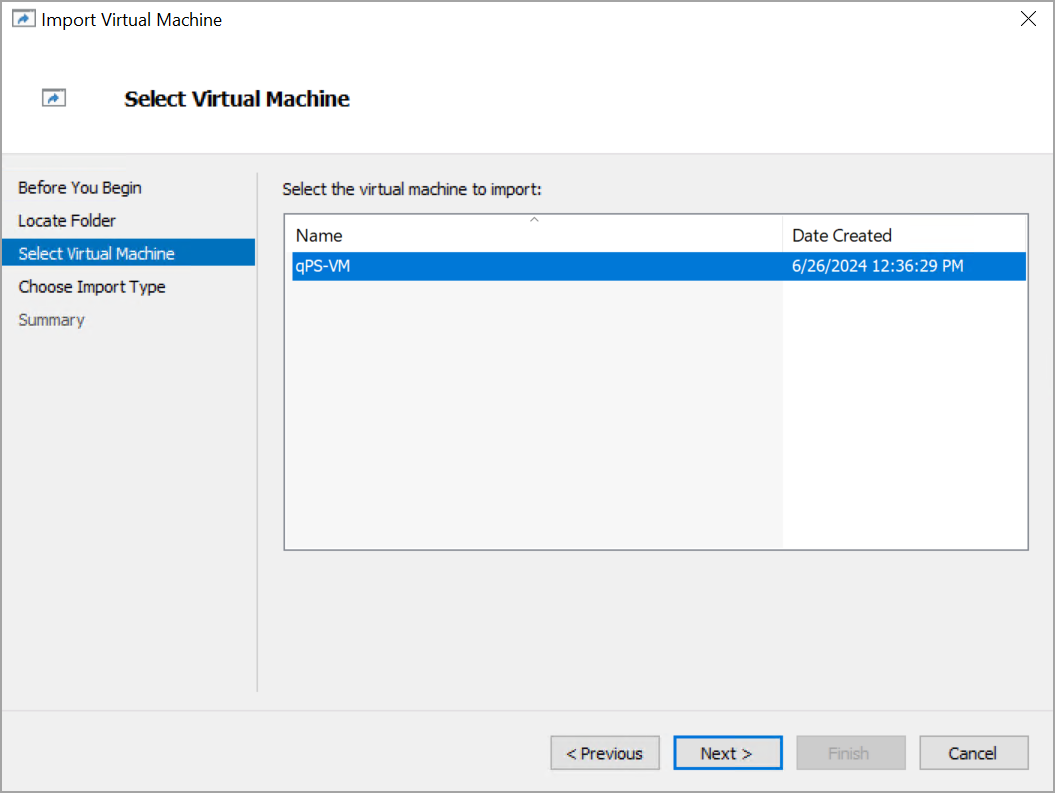Click the import arrow icon in wizard header
Image resolution: width=1055 pixels, height=793 pixels.
click(x=54, y=98)
